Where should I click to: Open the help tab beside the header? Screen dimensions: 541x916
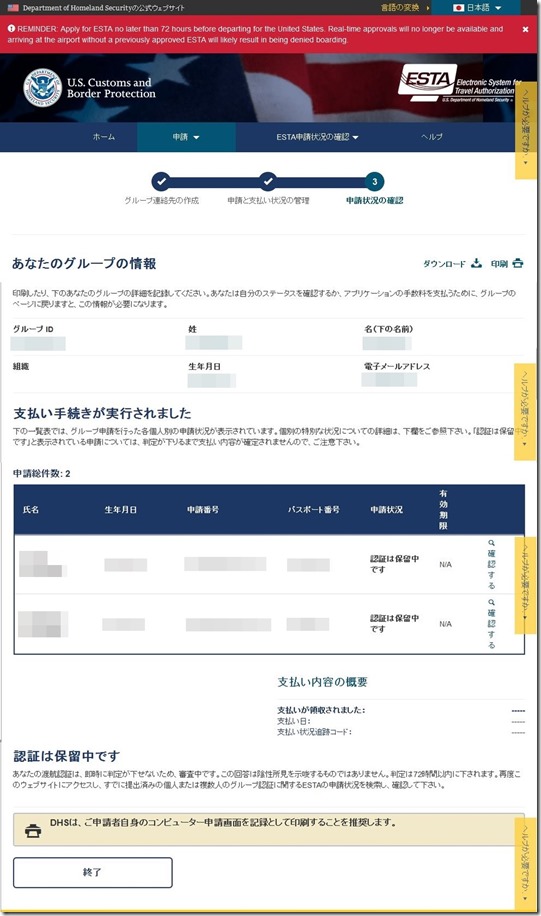[526, 130]
